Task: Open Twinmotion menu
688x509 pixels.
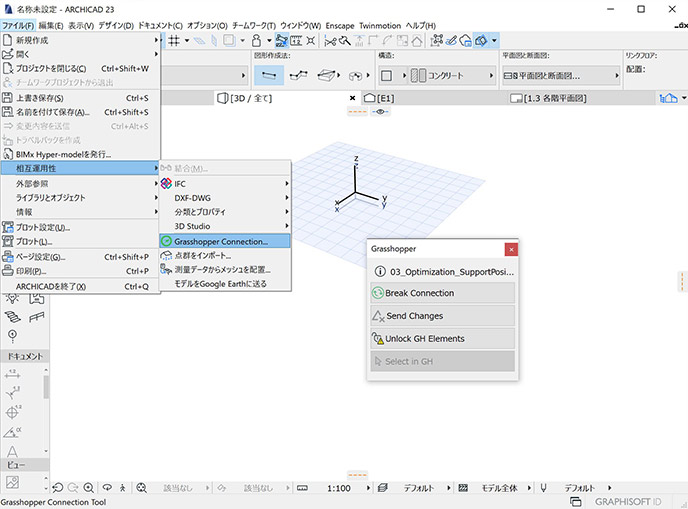Action: [380, 25]
